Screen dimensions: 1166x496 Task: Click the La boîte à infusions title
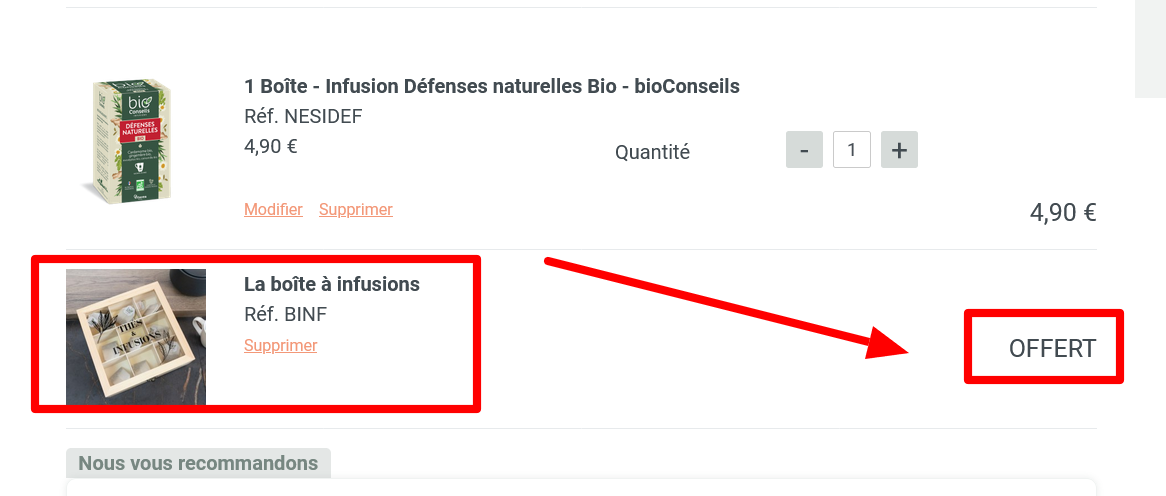click(x=331, y=284)
